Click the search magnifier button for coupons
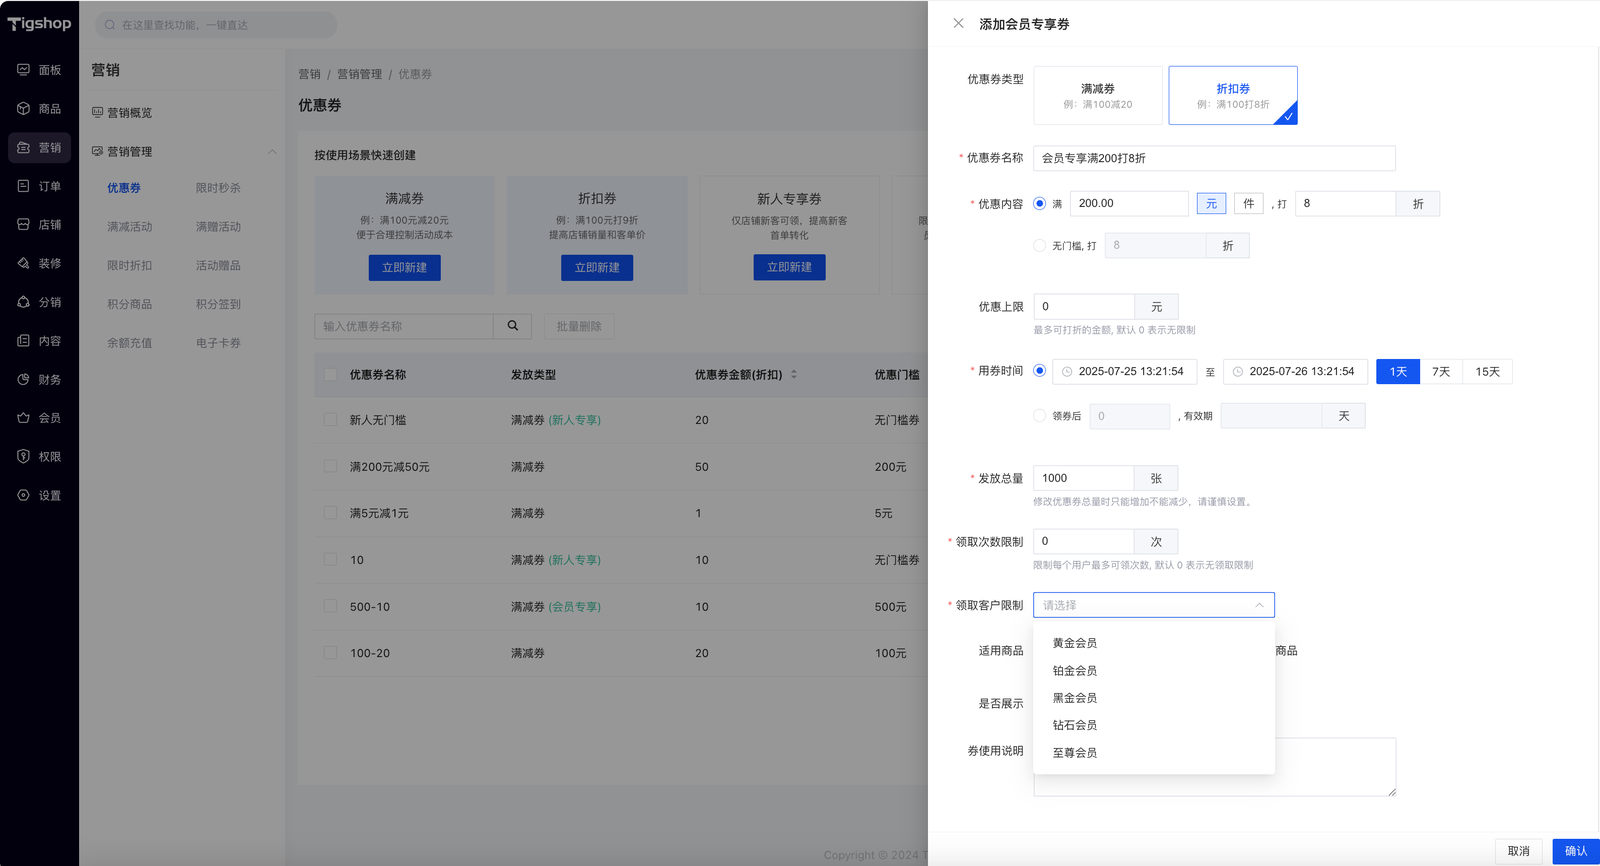Viewport: 1600px width, 866px height. click(513, 326)
